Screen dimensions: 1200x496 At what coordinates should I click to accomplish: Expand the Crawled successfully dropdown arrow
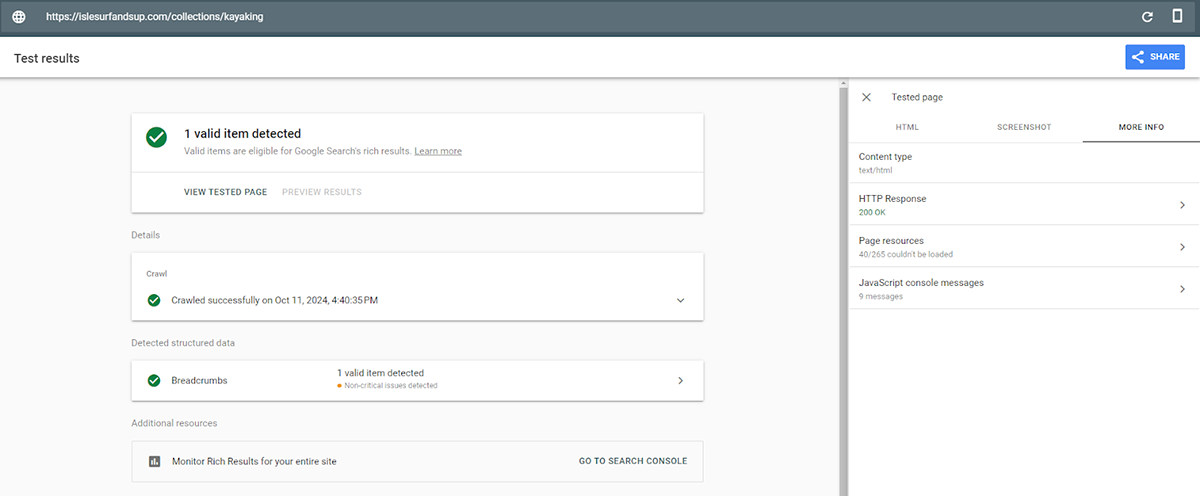[680, 300]
